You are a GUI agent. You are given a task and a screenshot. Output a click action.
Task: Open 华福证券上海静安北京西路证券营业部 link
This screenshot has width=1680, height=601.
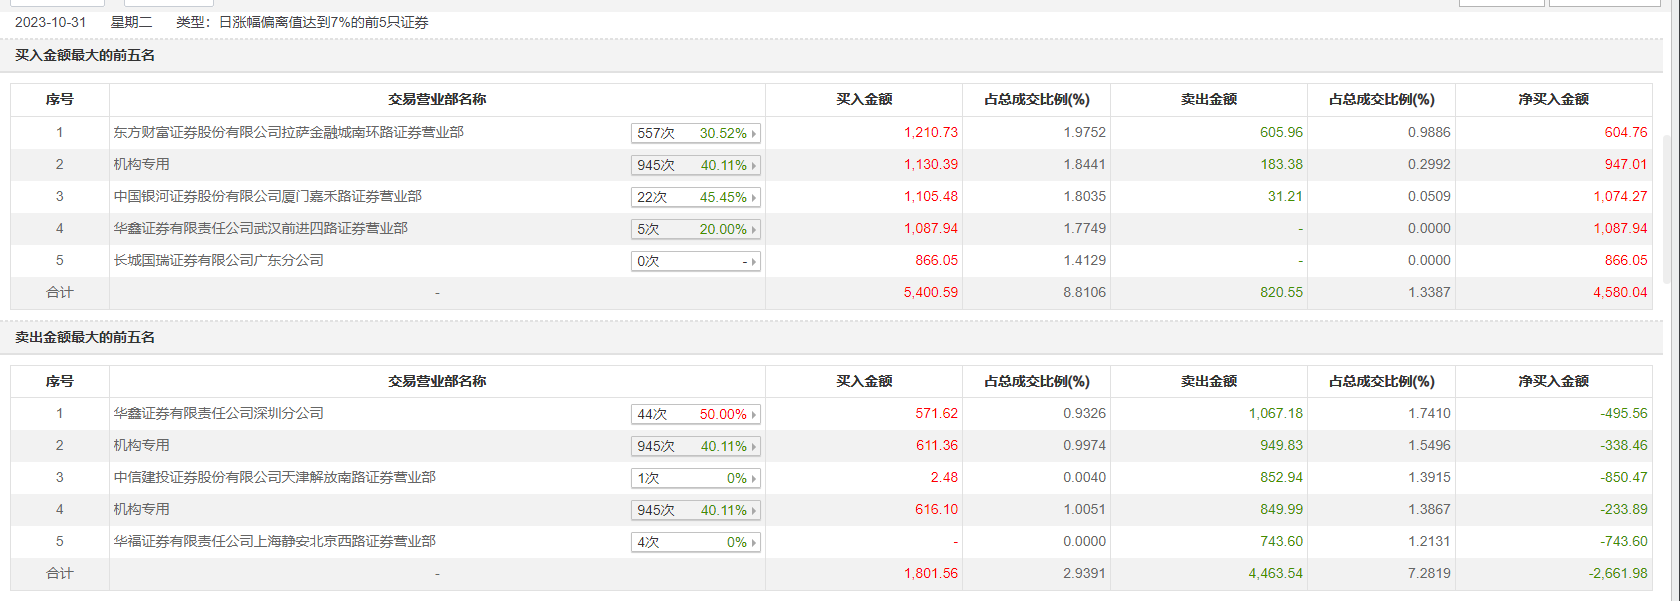274,541
